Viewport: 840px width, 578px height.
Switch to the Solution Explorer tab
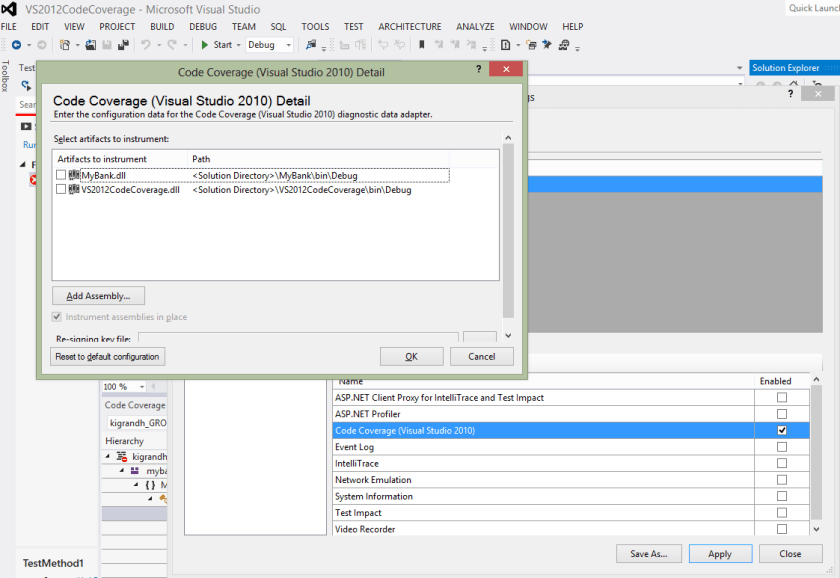788,68
